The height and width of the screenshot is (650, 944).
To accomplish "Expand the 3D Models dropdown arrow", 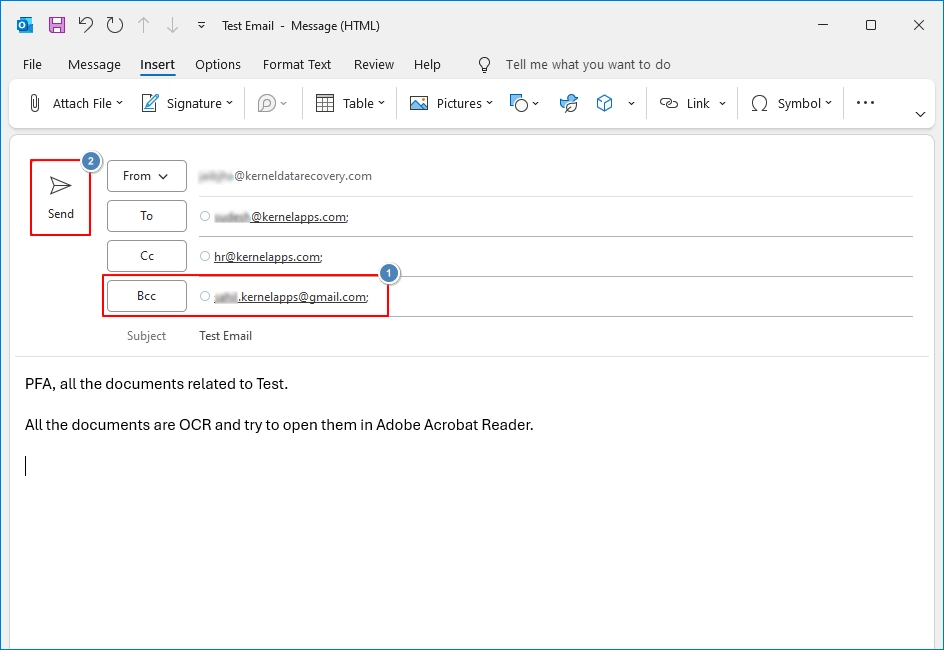I will coord(631,104).
